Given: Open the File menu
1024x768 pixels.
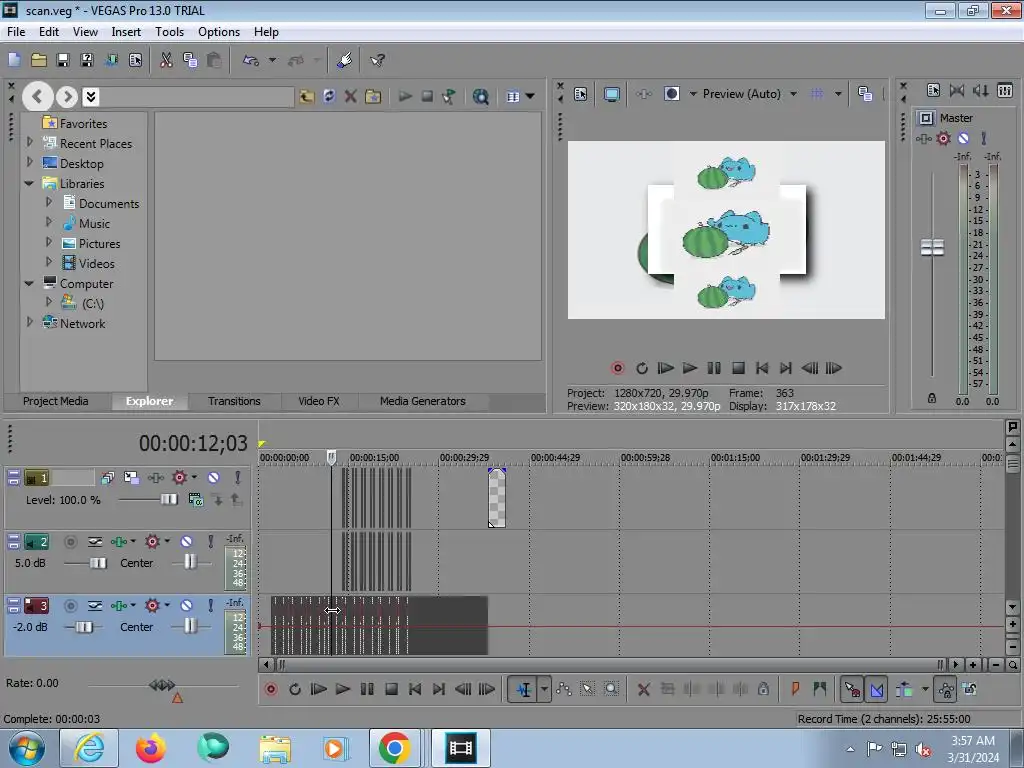Looking at the screenshot, I should [x=16, y=31].
